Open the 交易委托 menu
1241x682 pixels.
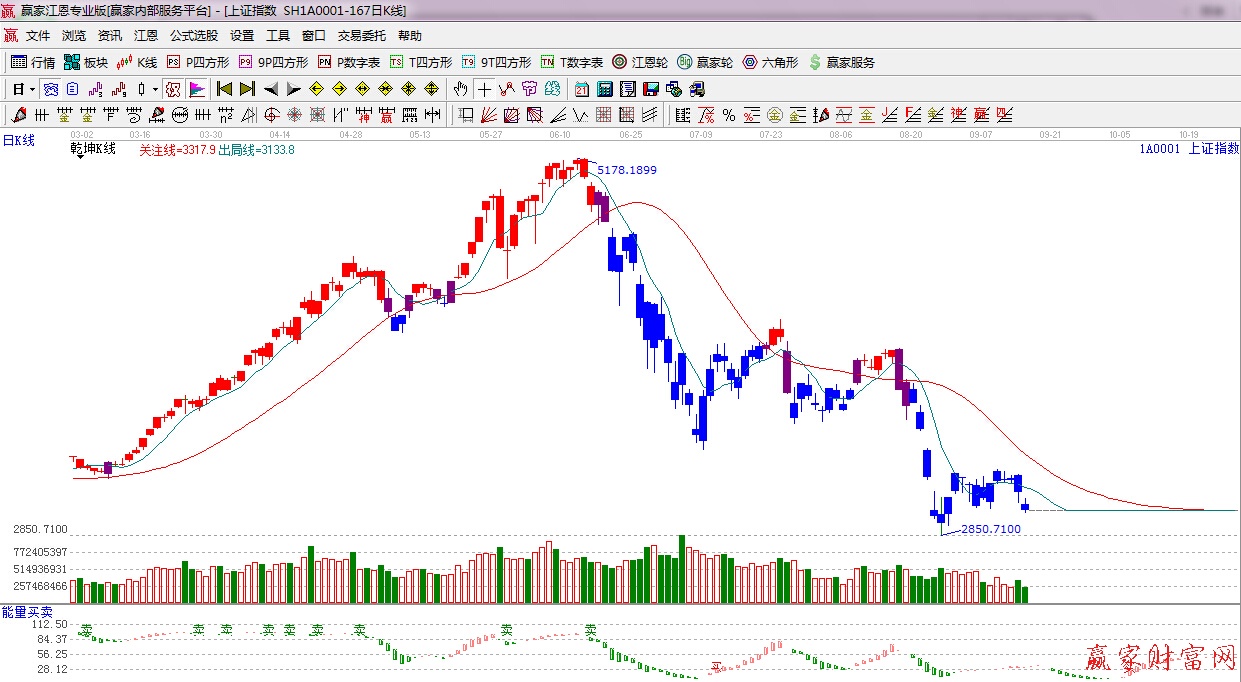[361, 36]
